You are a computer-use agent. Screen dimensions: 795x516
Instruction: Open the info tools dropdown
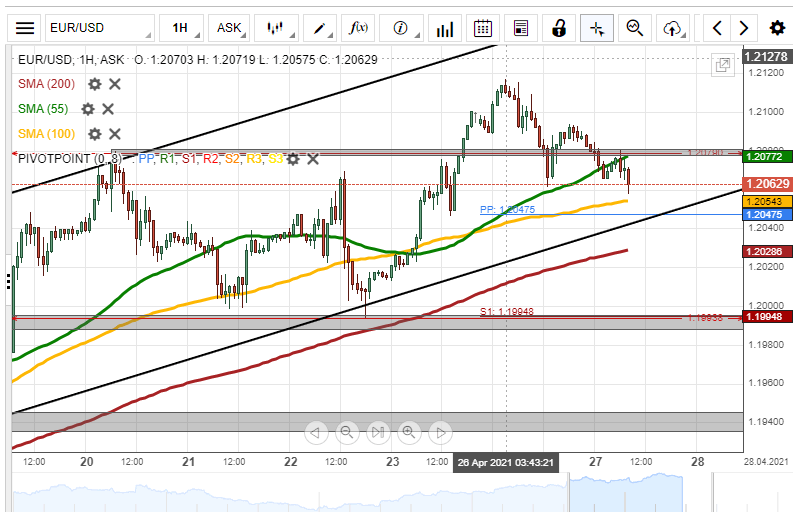point(406,28)
